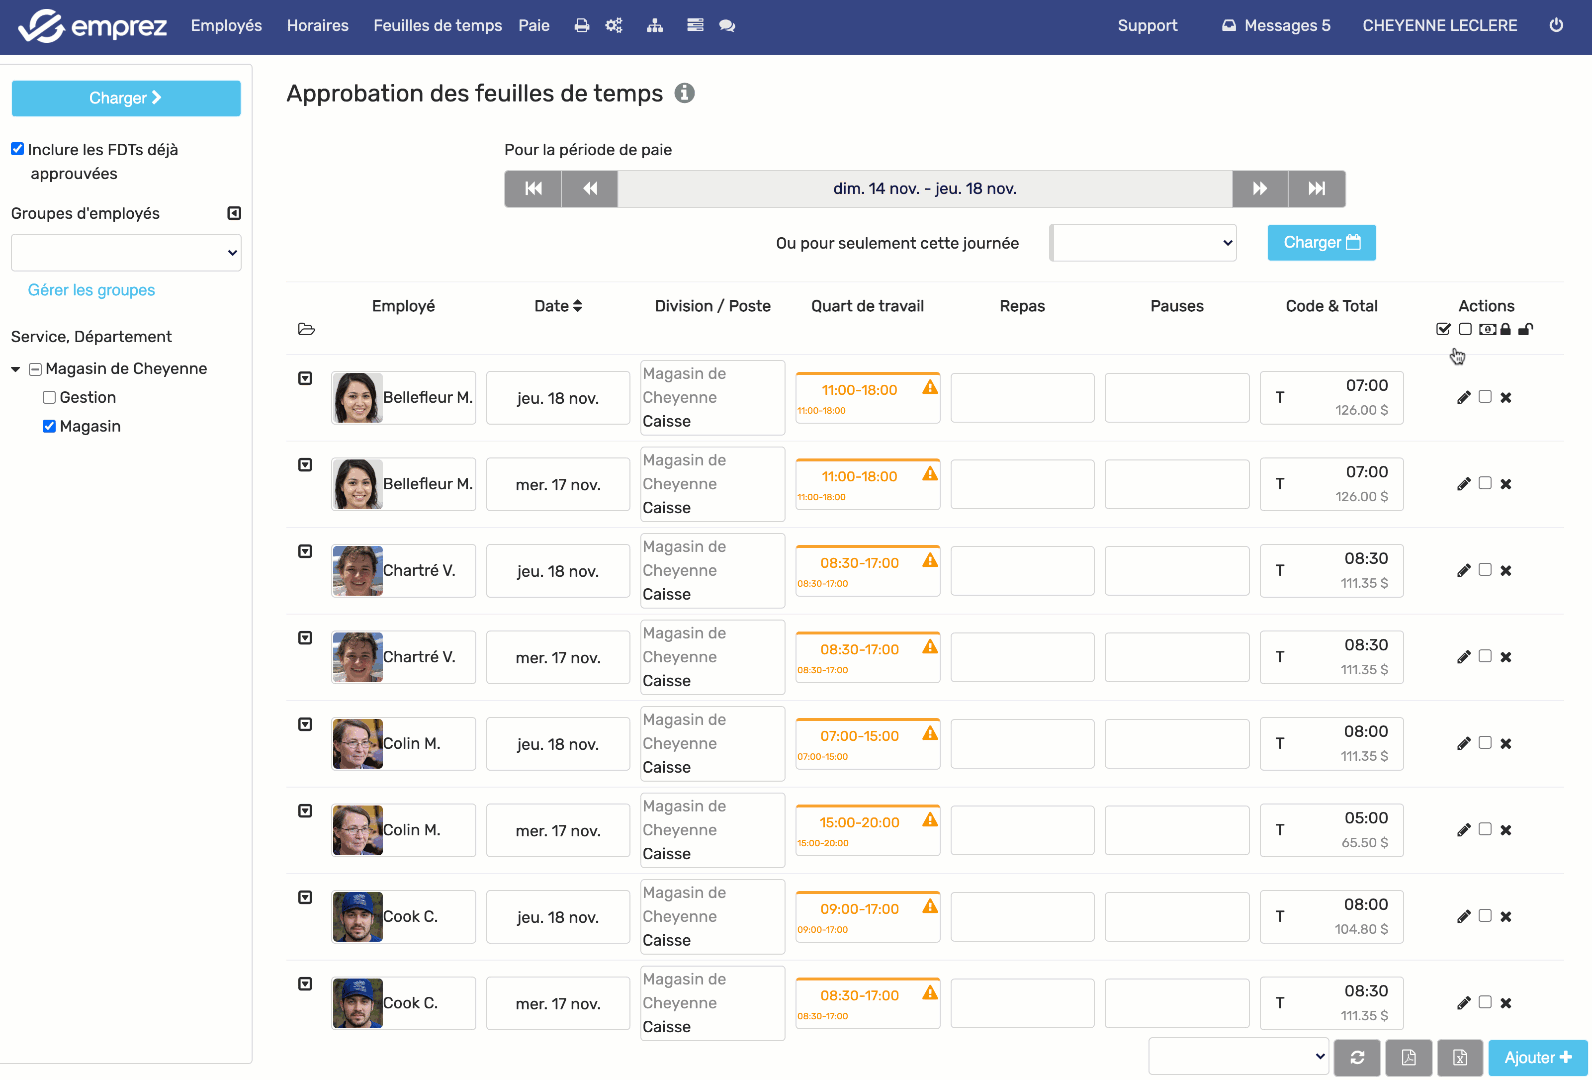Edit Bellefleur M. jeu. 18 nov. timesheet

click(1464, 398)
